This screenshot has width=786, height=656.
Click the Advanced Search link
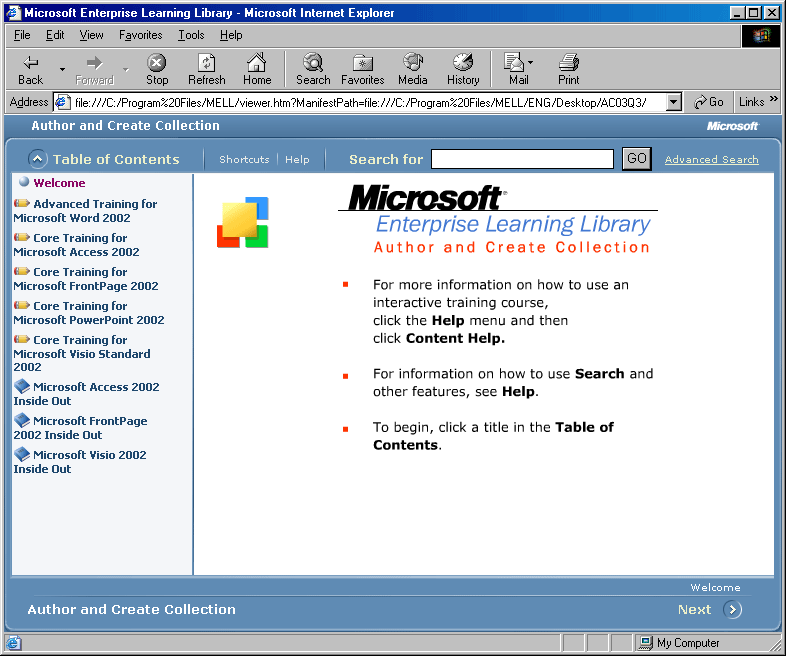tap(711, 160)
